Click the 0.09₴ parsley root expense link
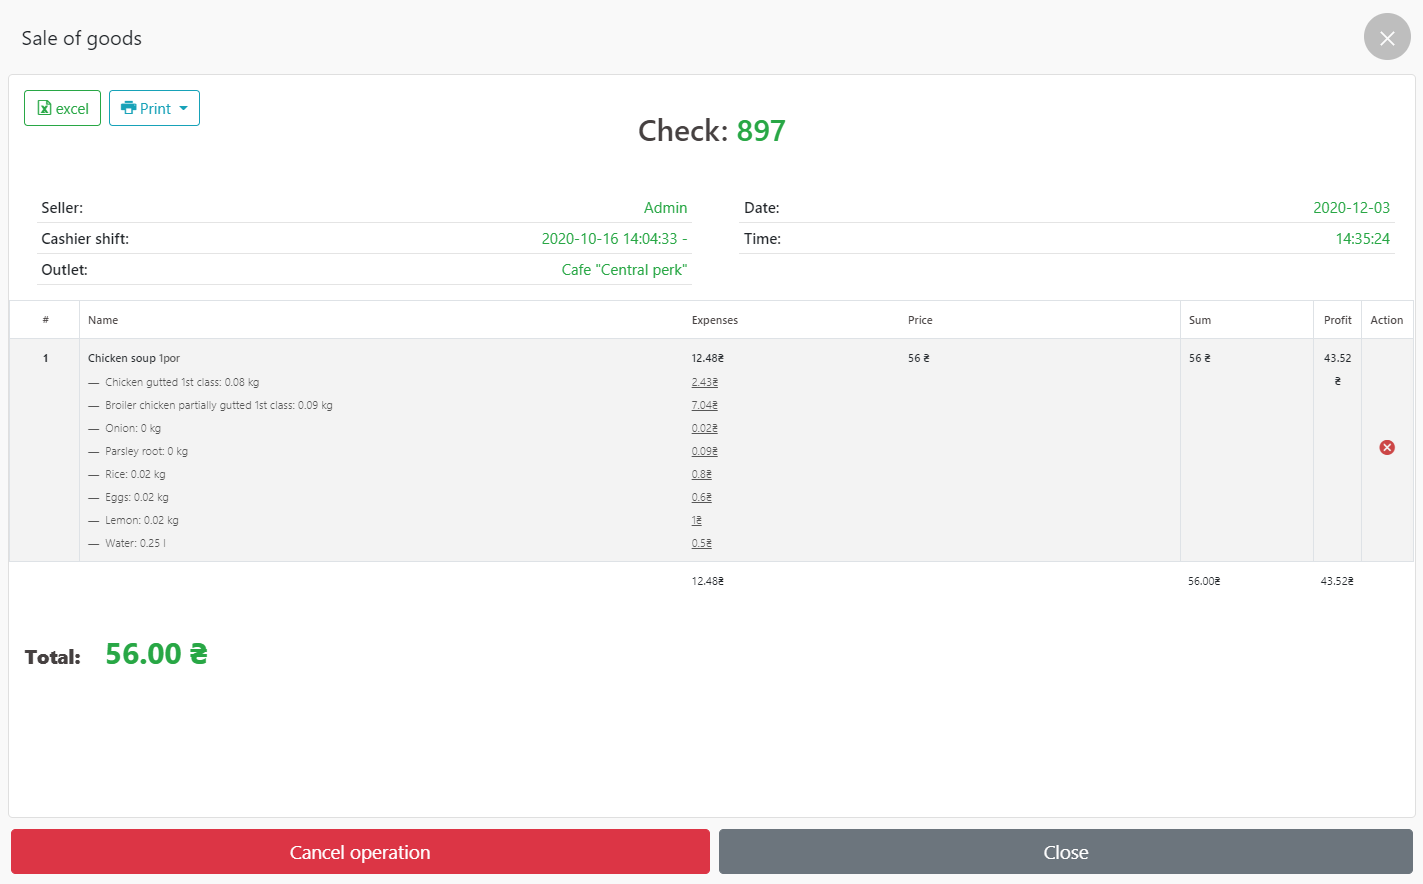 (704, 451)
